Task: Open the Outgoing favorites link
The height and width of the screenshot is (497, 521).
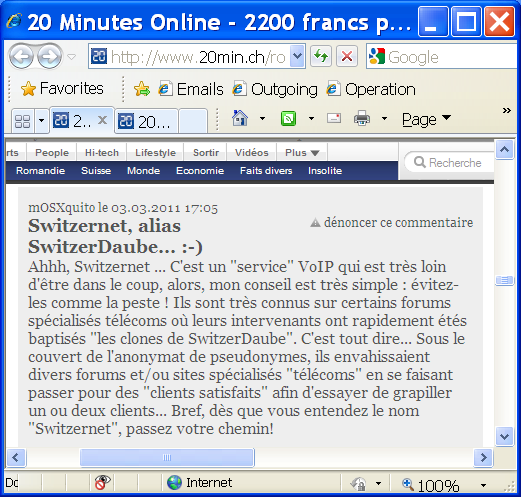Action: coord(275,89)
